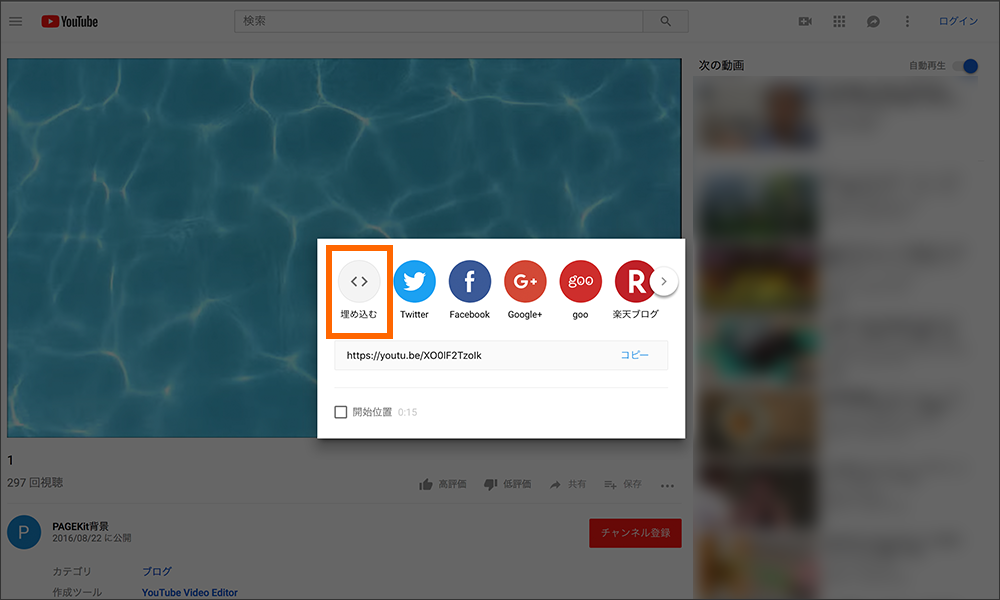Subscribe with the チャンネル登録 button
Image resolution: width=1000 pixels, height=600 pixels.
[x=635, y=533]
